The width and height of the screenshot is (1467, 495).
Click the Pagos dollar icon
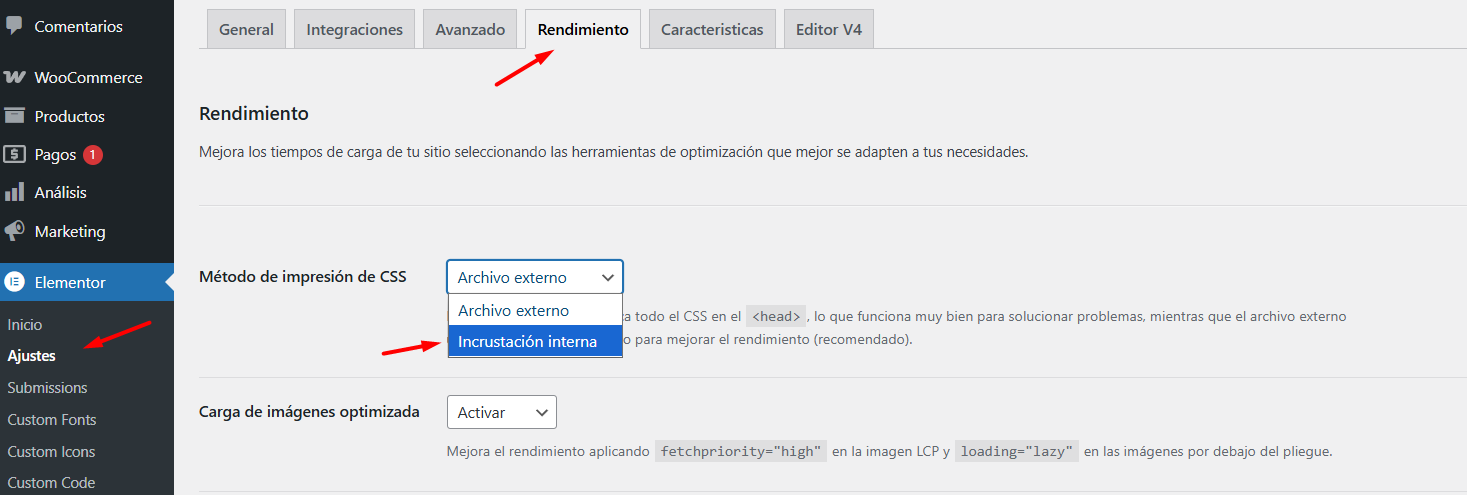[x=14, y=155]
